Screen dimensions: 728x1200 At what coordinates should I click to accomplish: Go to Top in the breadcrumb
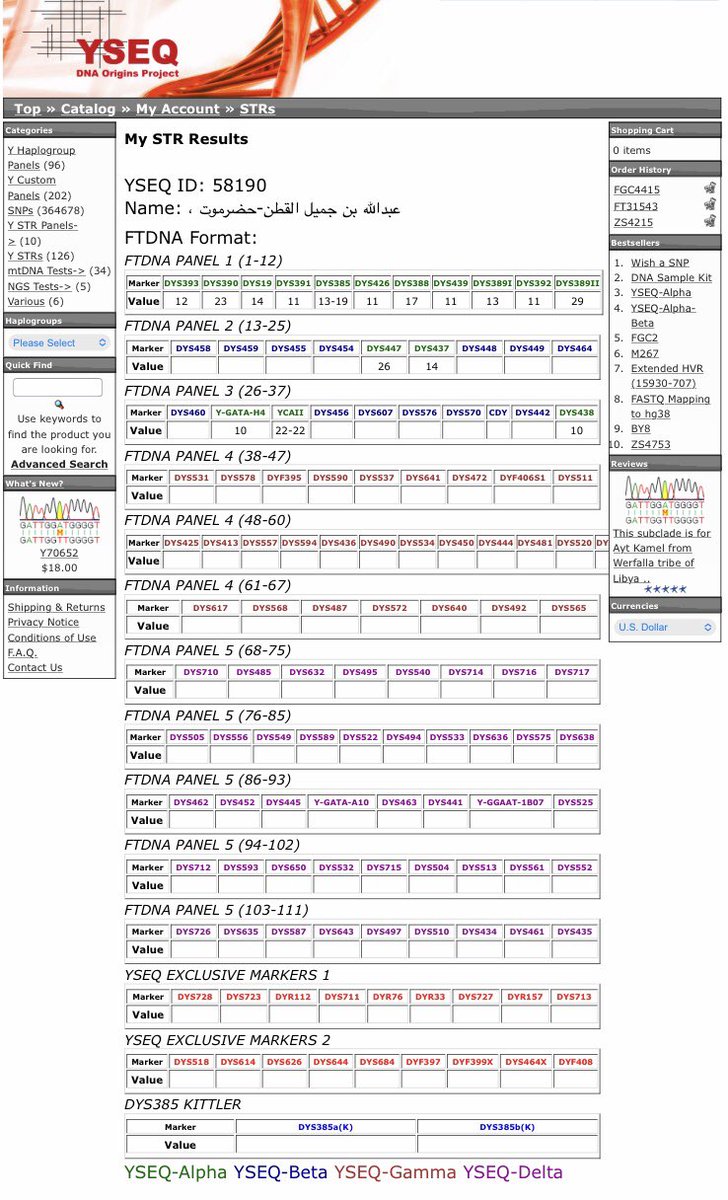point(28,109)
